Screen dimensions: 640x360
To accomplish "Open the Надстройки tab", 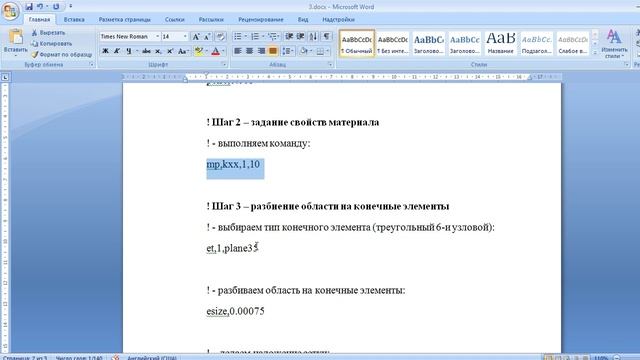I will coord(338,19).
